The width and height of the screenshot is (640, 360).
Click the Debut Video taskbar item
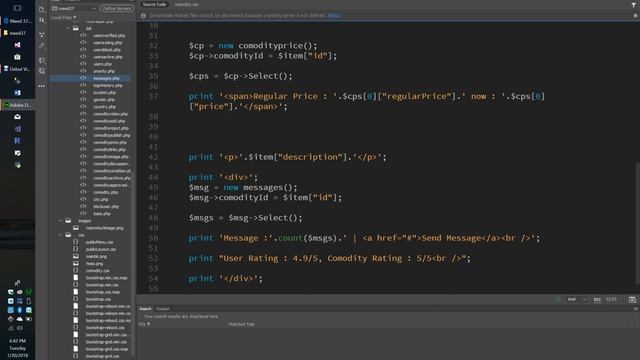coord(18,69)
